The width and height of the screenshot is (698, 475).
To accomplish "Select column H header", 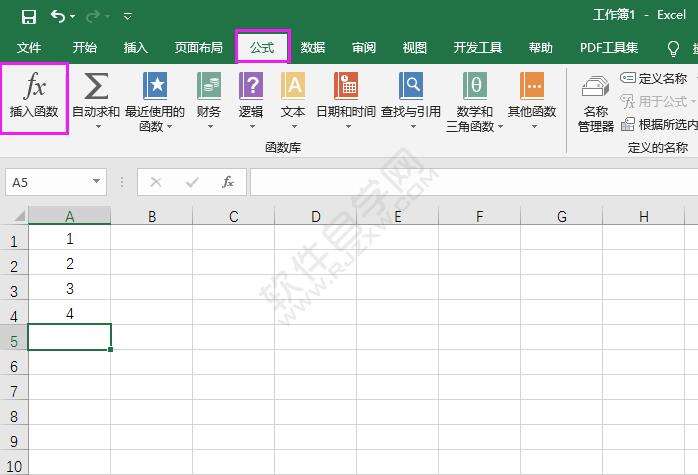I will tap(643, 216).
